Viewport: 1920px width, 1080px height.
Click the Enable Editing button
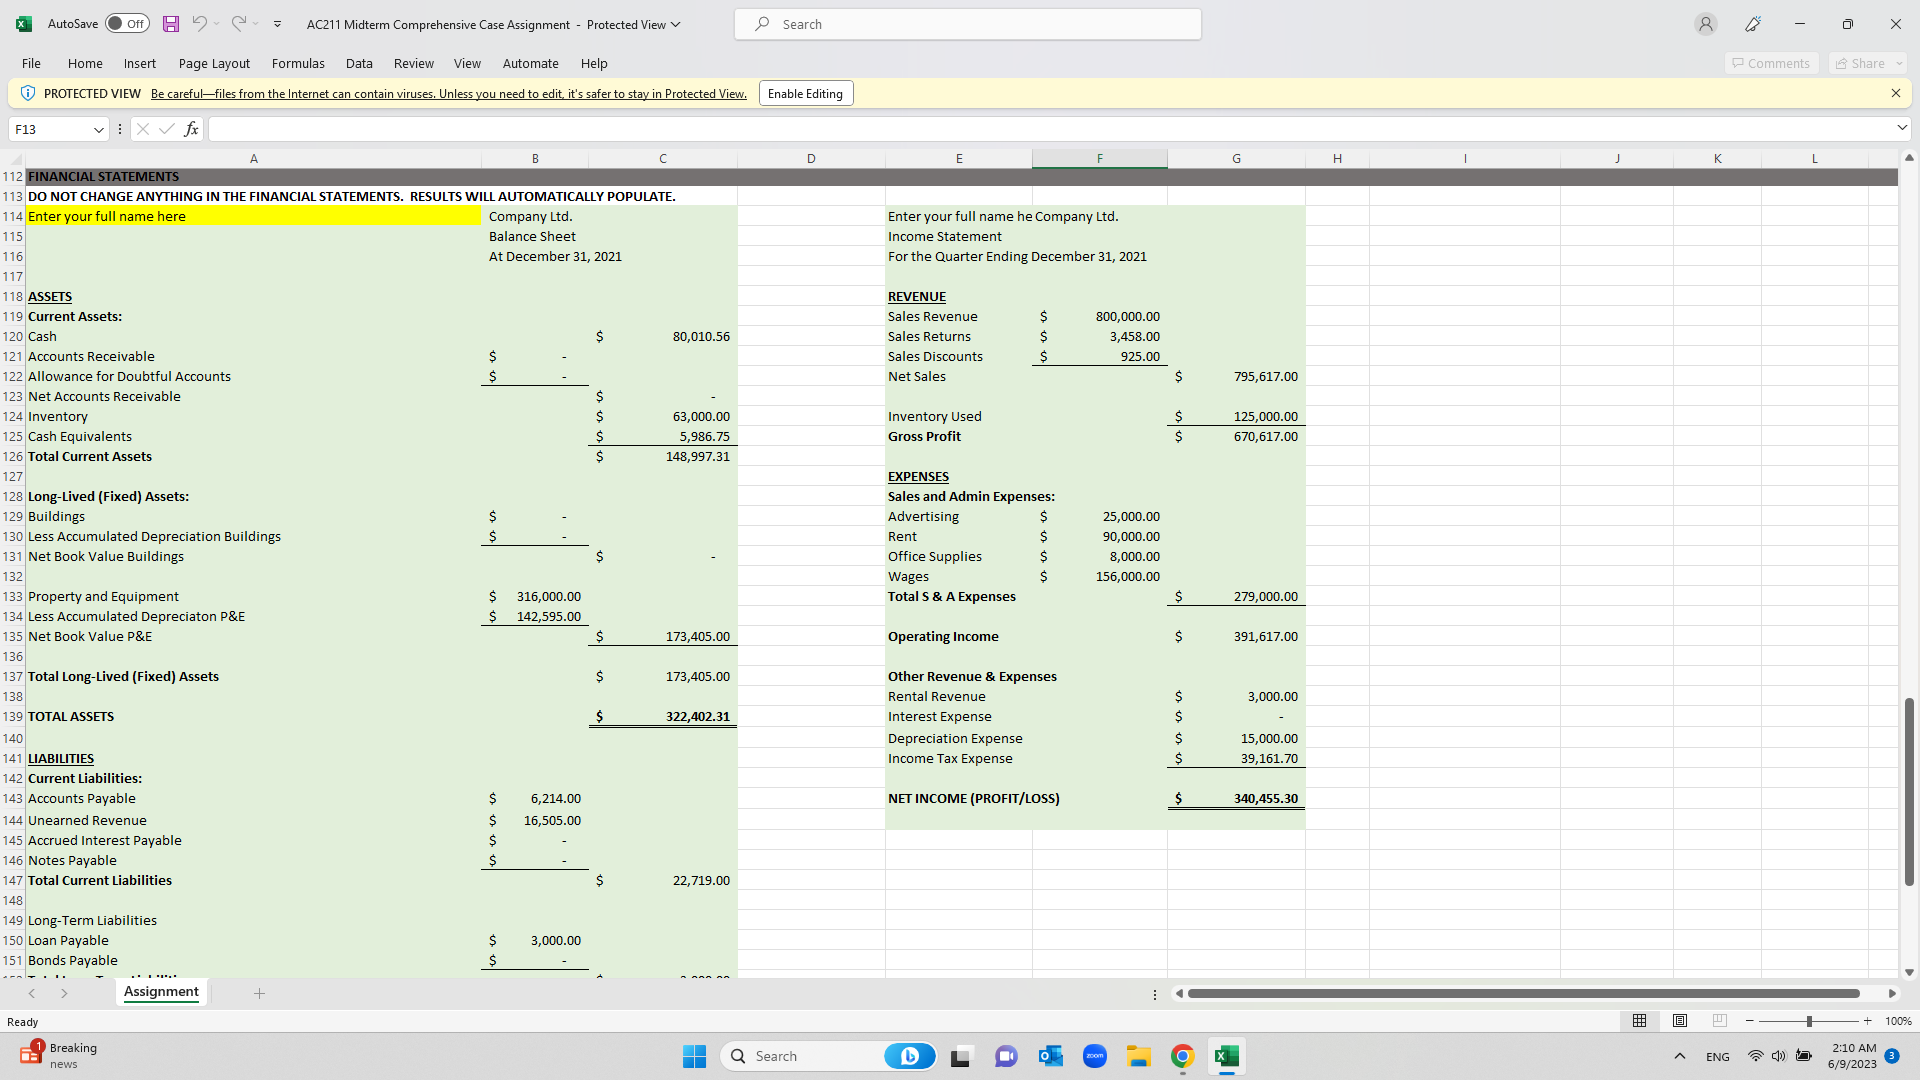[805, 93]
